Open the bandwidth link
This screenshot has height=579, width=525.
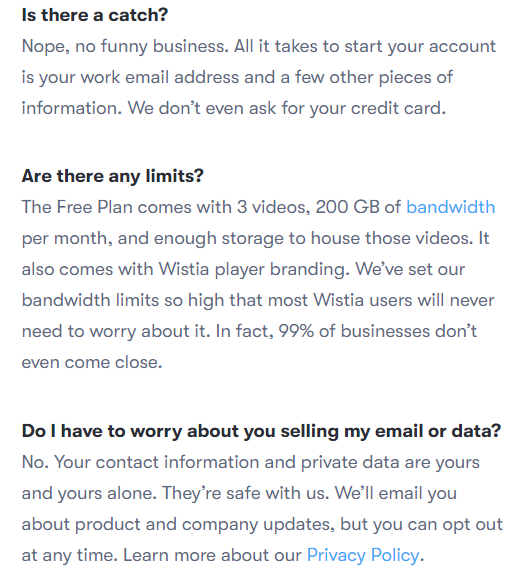click(x=450, y=207)
